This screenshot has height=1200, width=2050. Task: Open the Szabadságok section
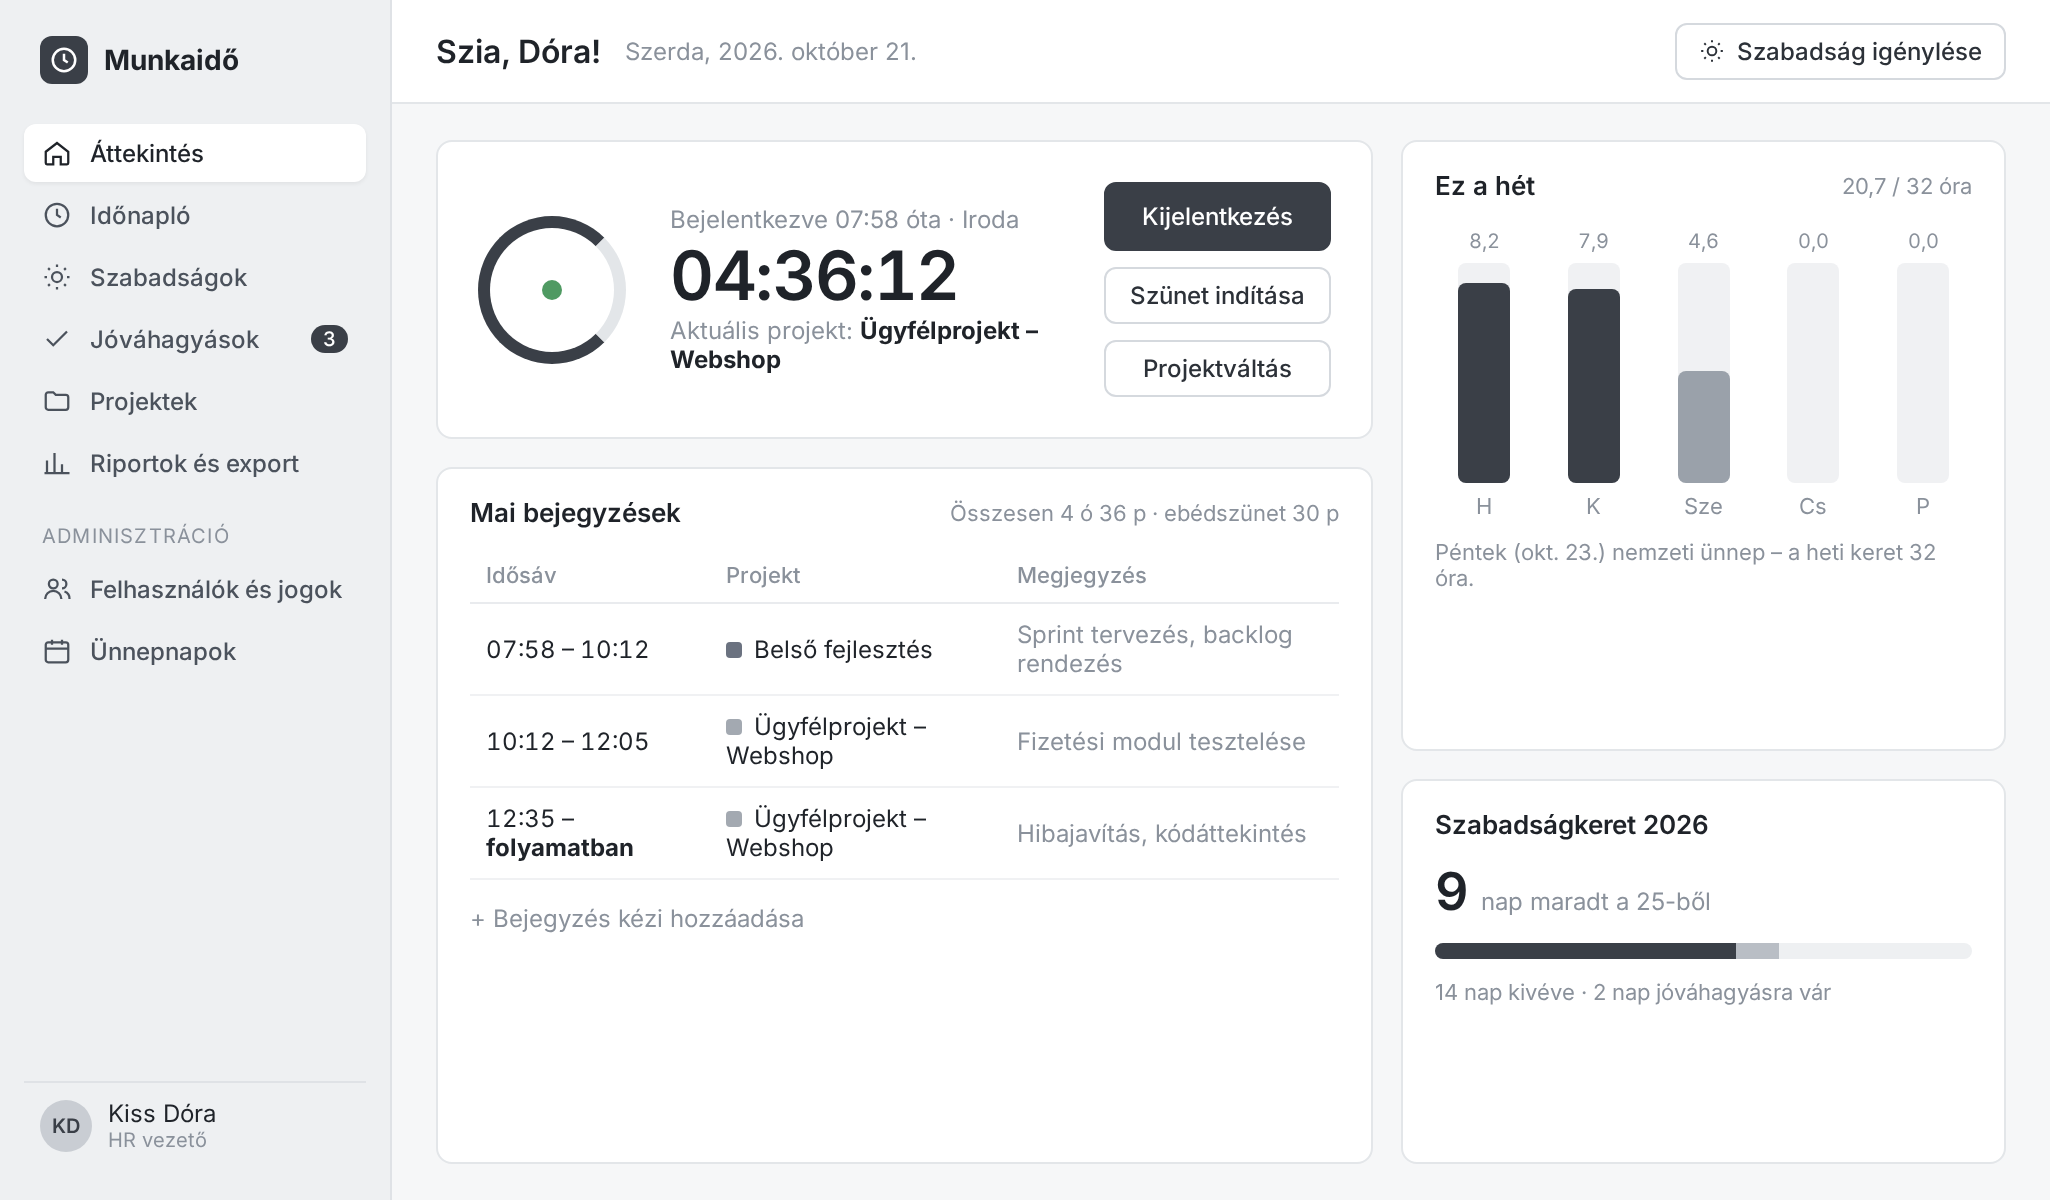pyautogui.click(x=195, y=277)
